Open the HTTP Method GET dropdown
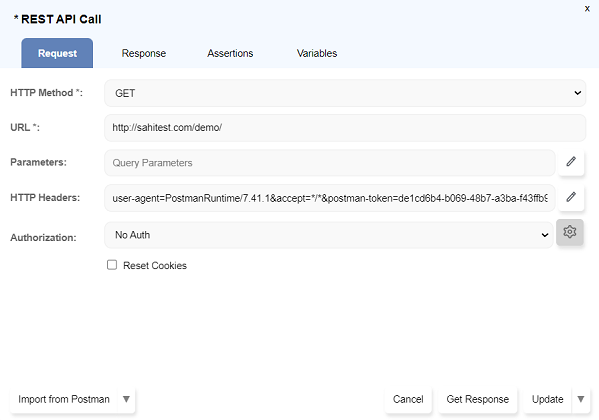This screenshot has height=420, width=599. [345, 93]
